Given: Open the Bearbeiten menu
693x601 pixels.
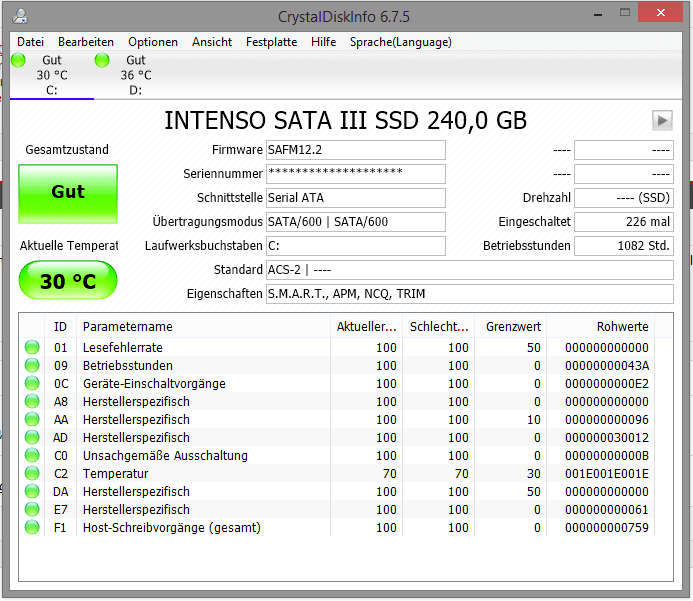Looking at the screenshot, I should pyautogui.click(x=86, y=42).
